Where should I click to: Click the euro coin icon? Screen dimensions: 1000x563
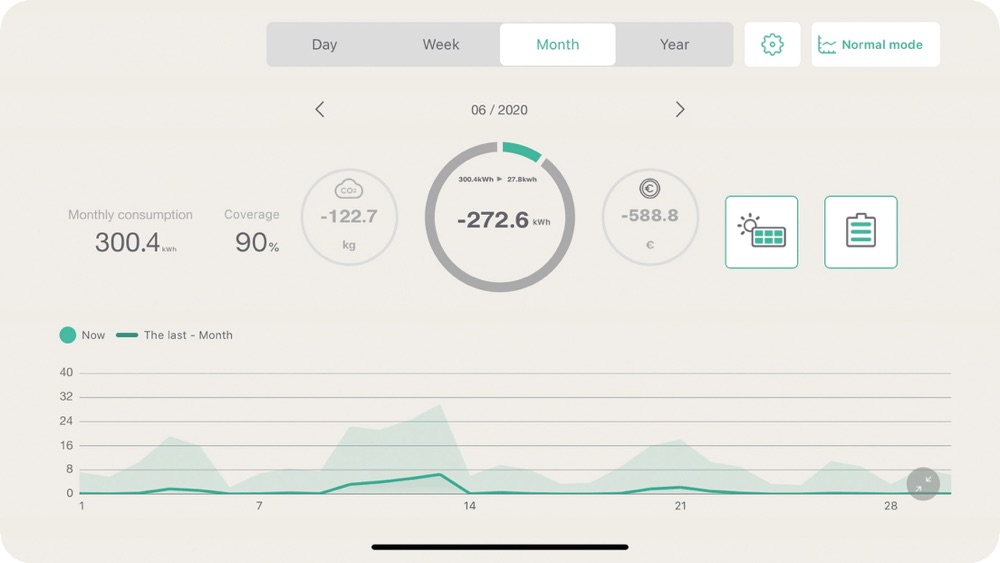click(x=650, y=188)
